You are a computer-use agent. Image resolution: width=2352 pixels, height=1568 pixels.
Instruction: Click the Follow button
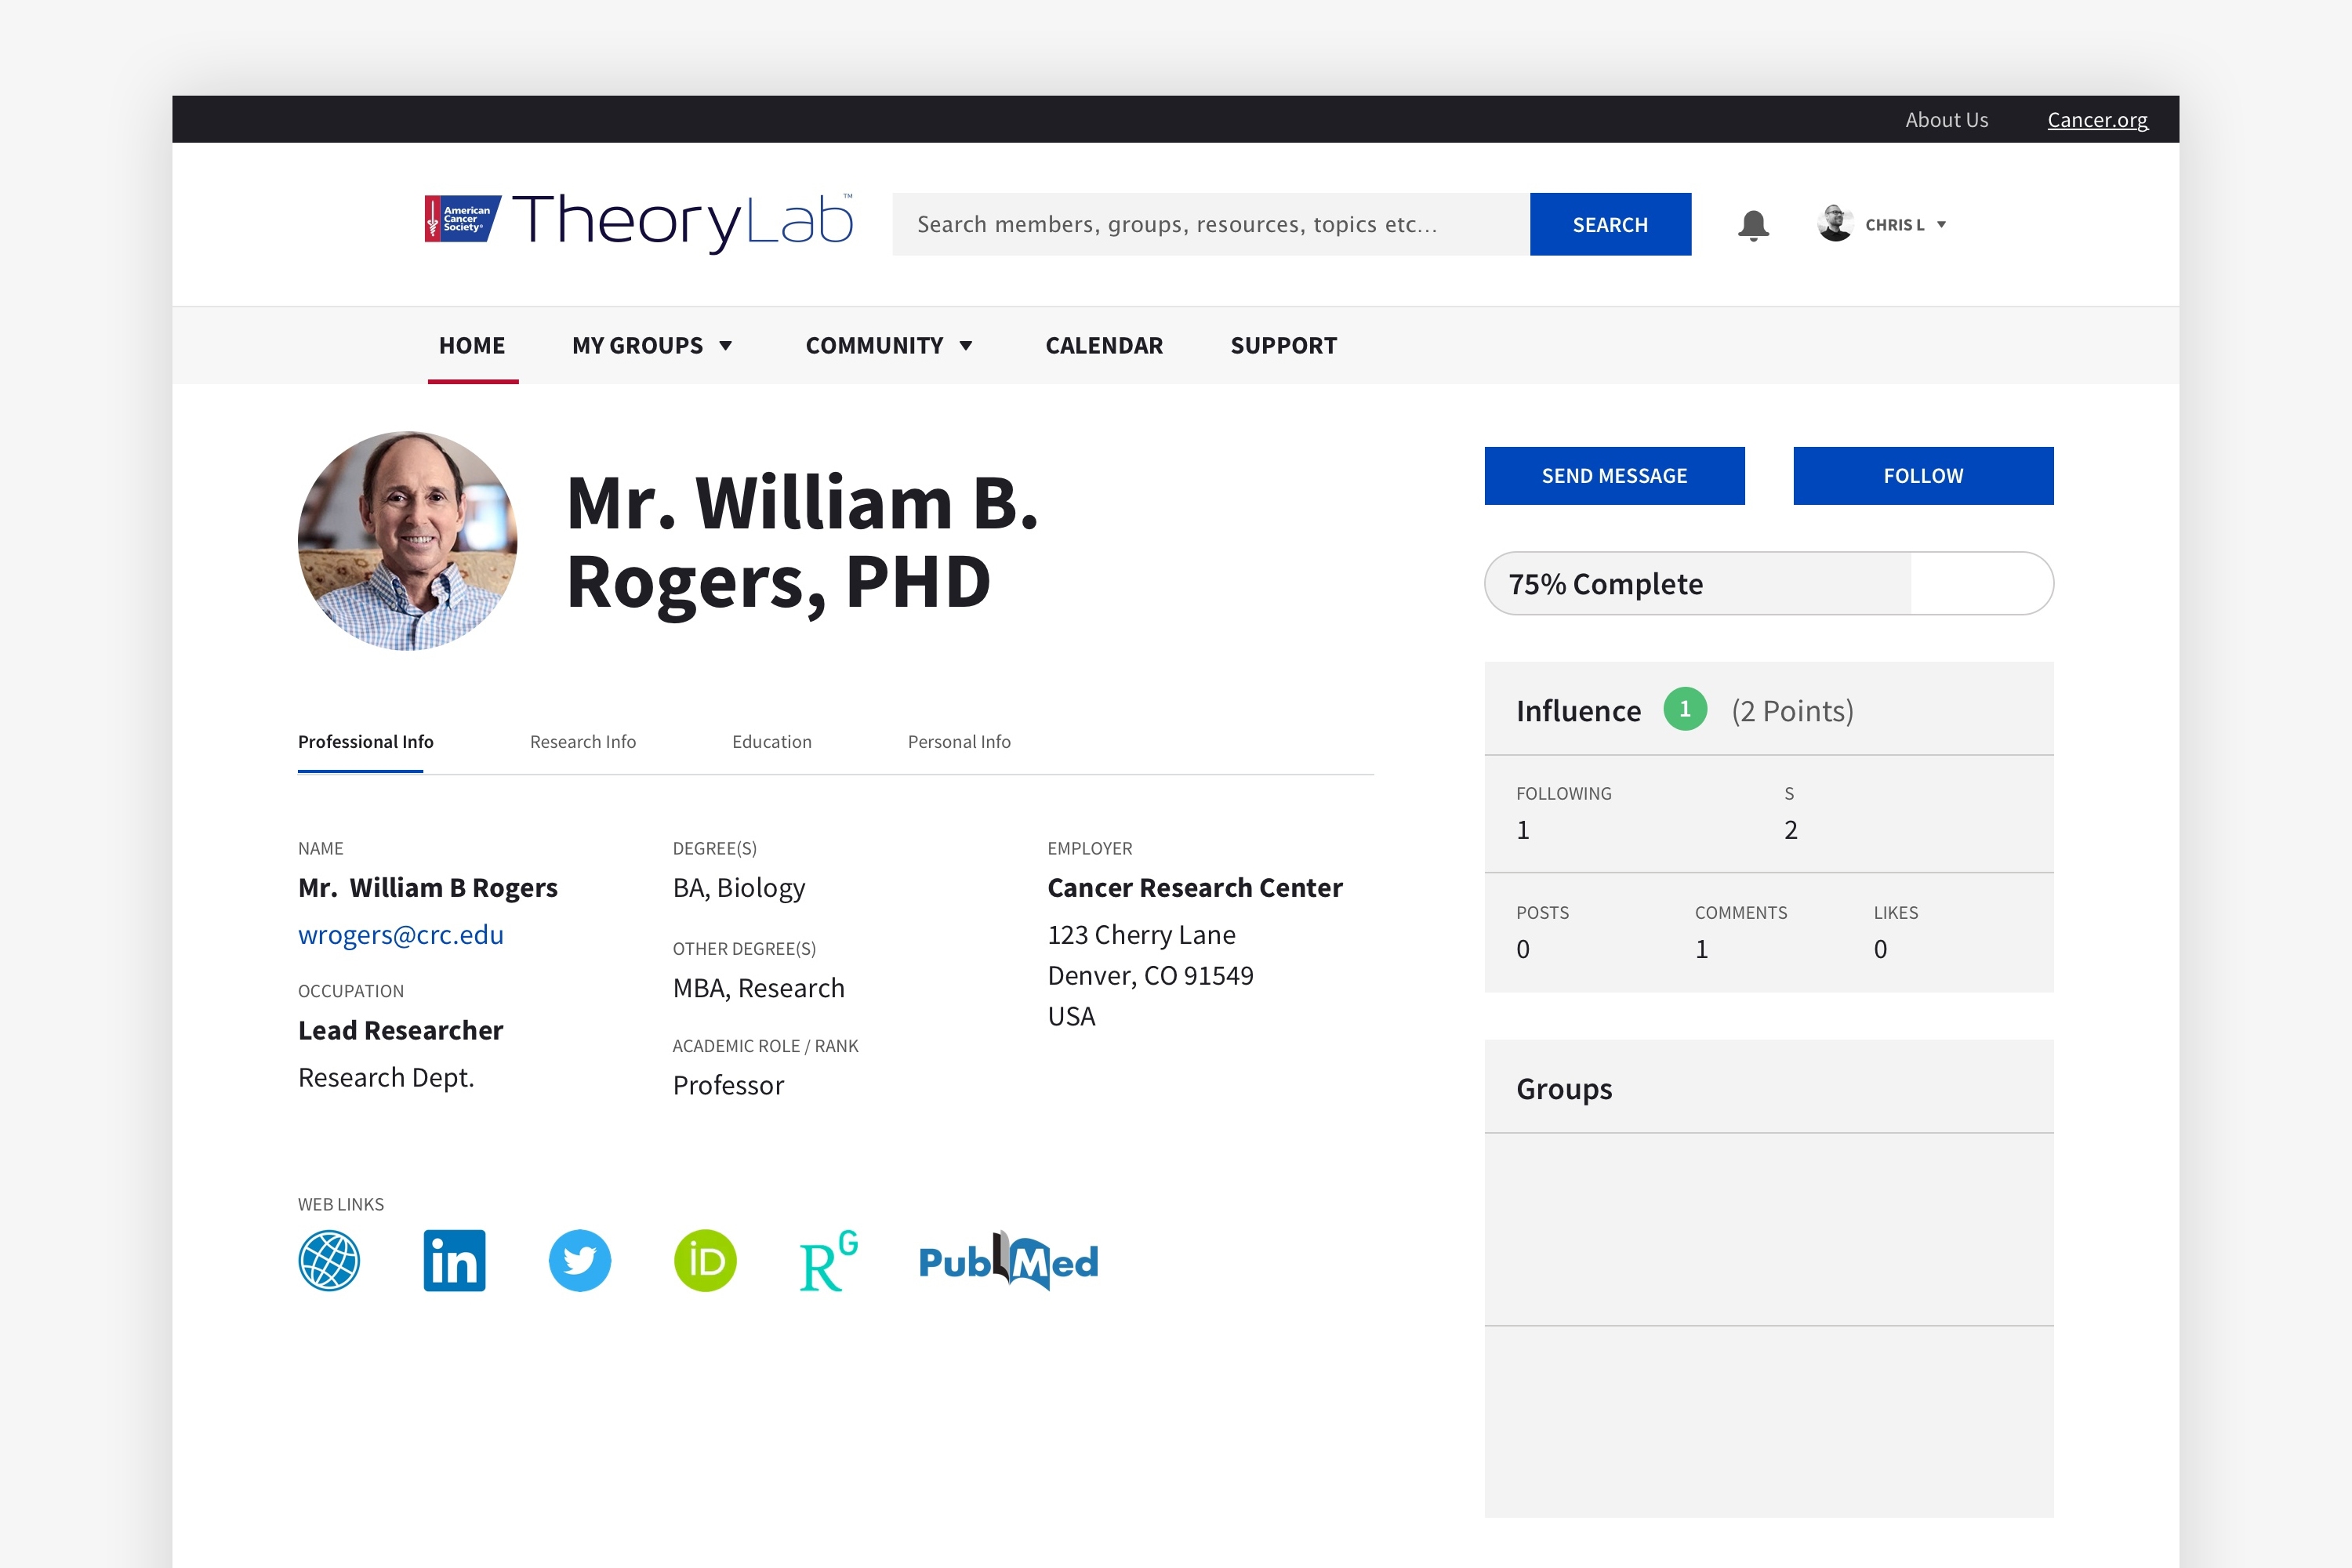[1923, 476]
